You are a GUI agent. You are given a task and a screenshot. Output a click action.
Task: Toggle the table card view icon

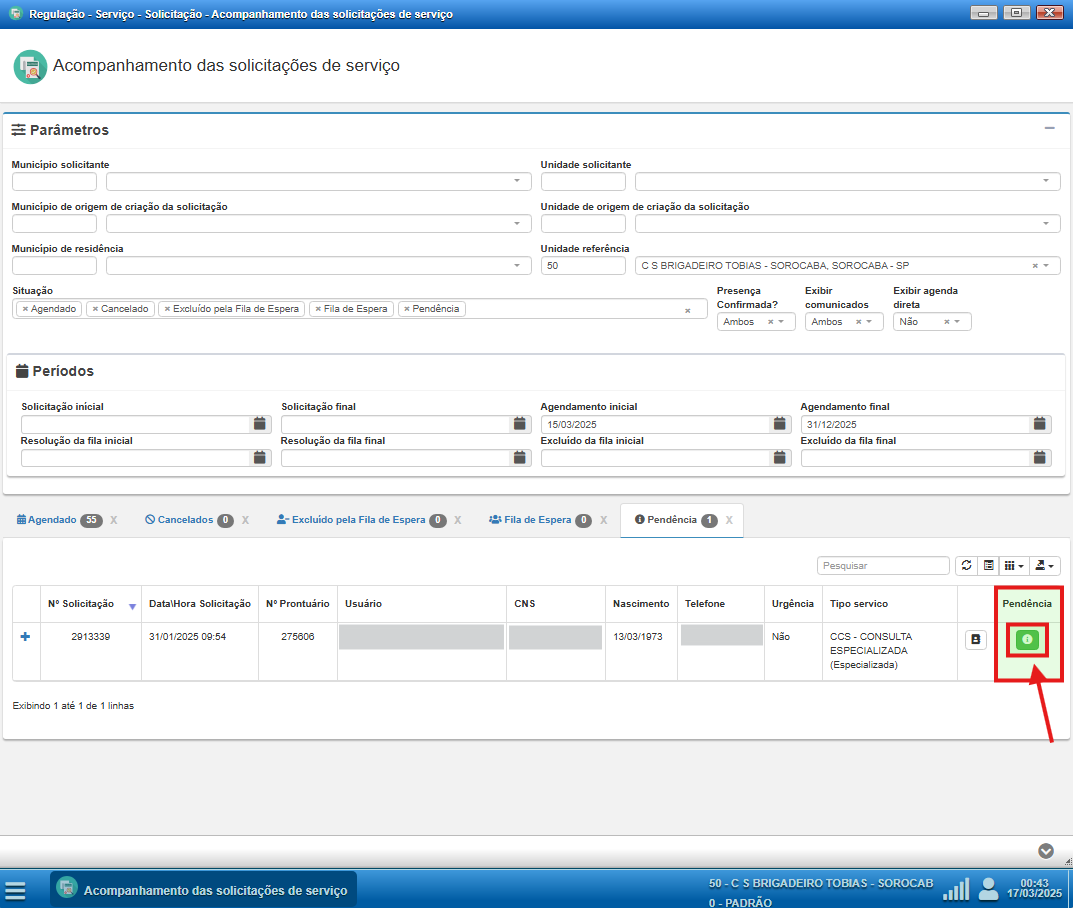(x=989, y=566)
